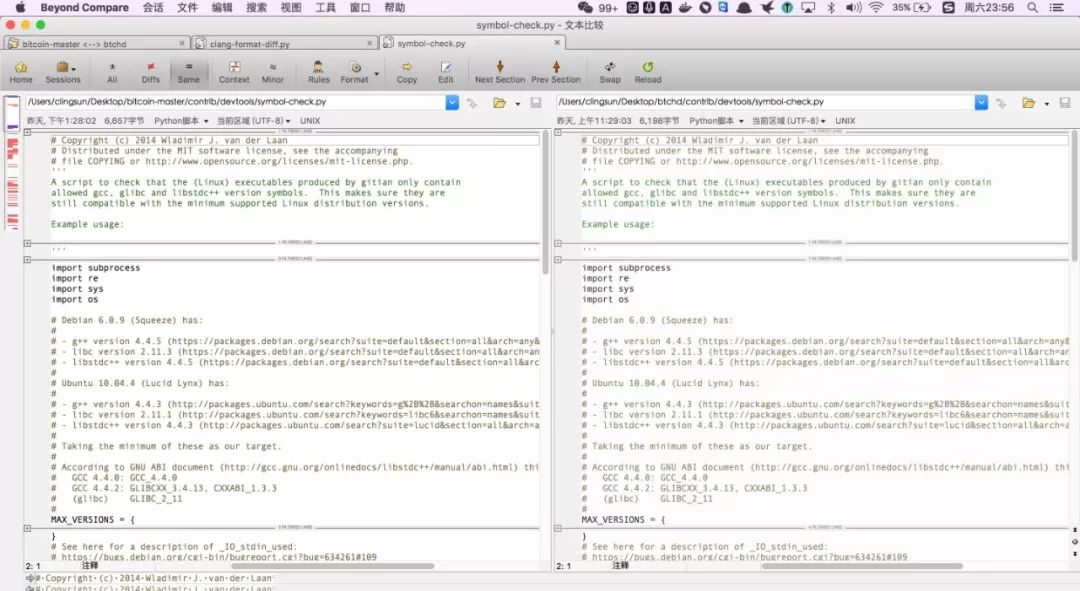The height and width of the screenshot is (591, 1080).
Task: Click left pane save file icon
Action: [x=535, y=103]
